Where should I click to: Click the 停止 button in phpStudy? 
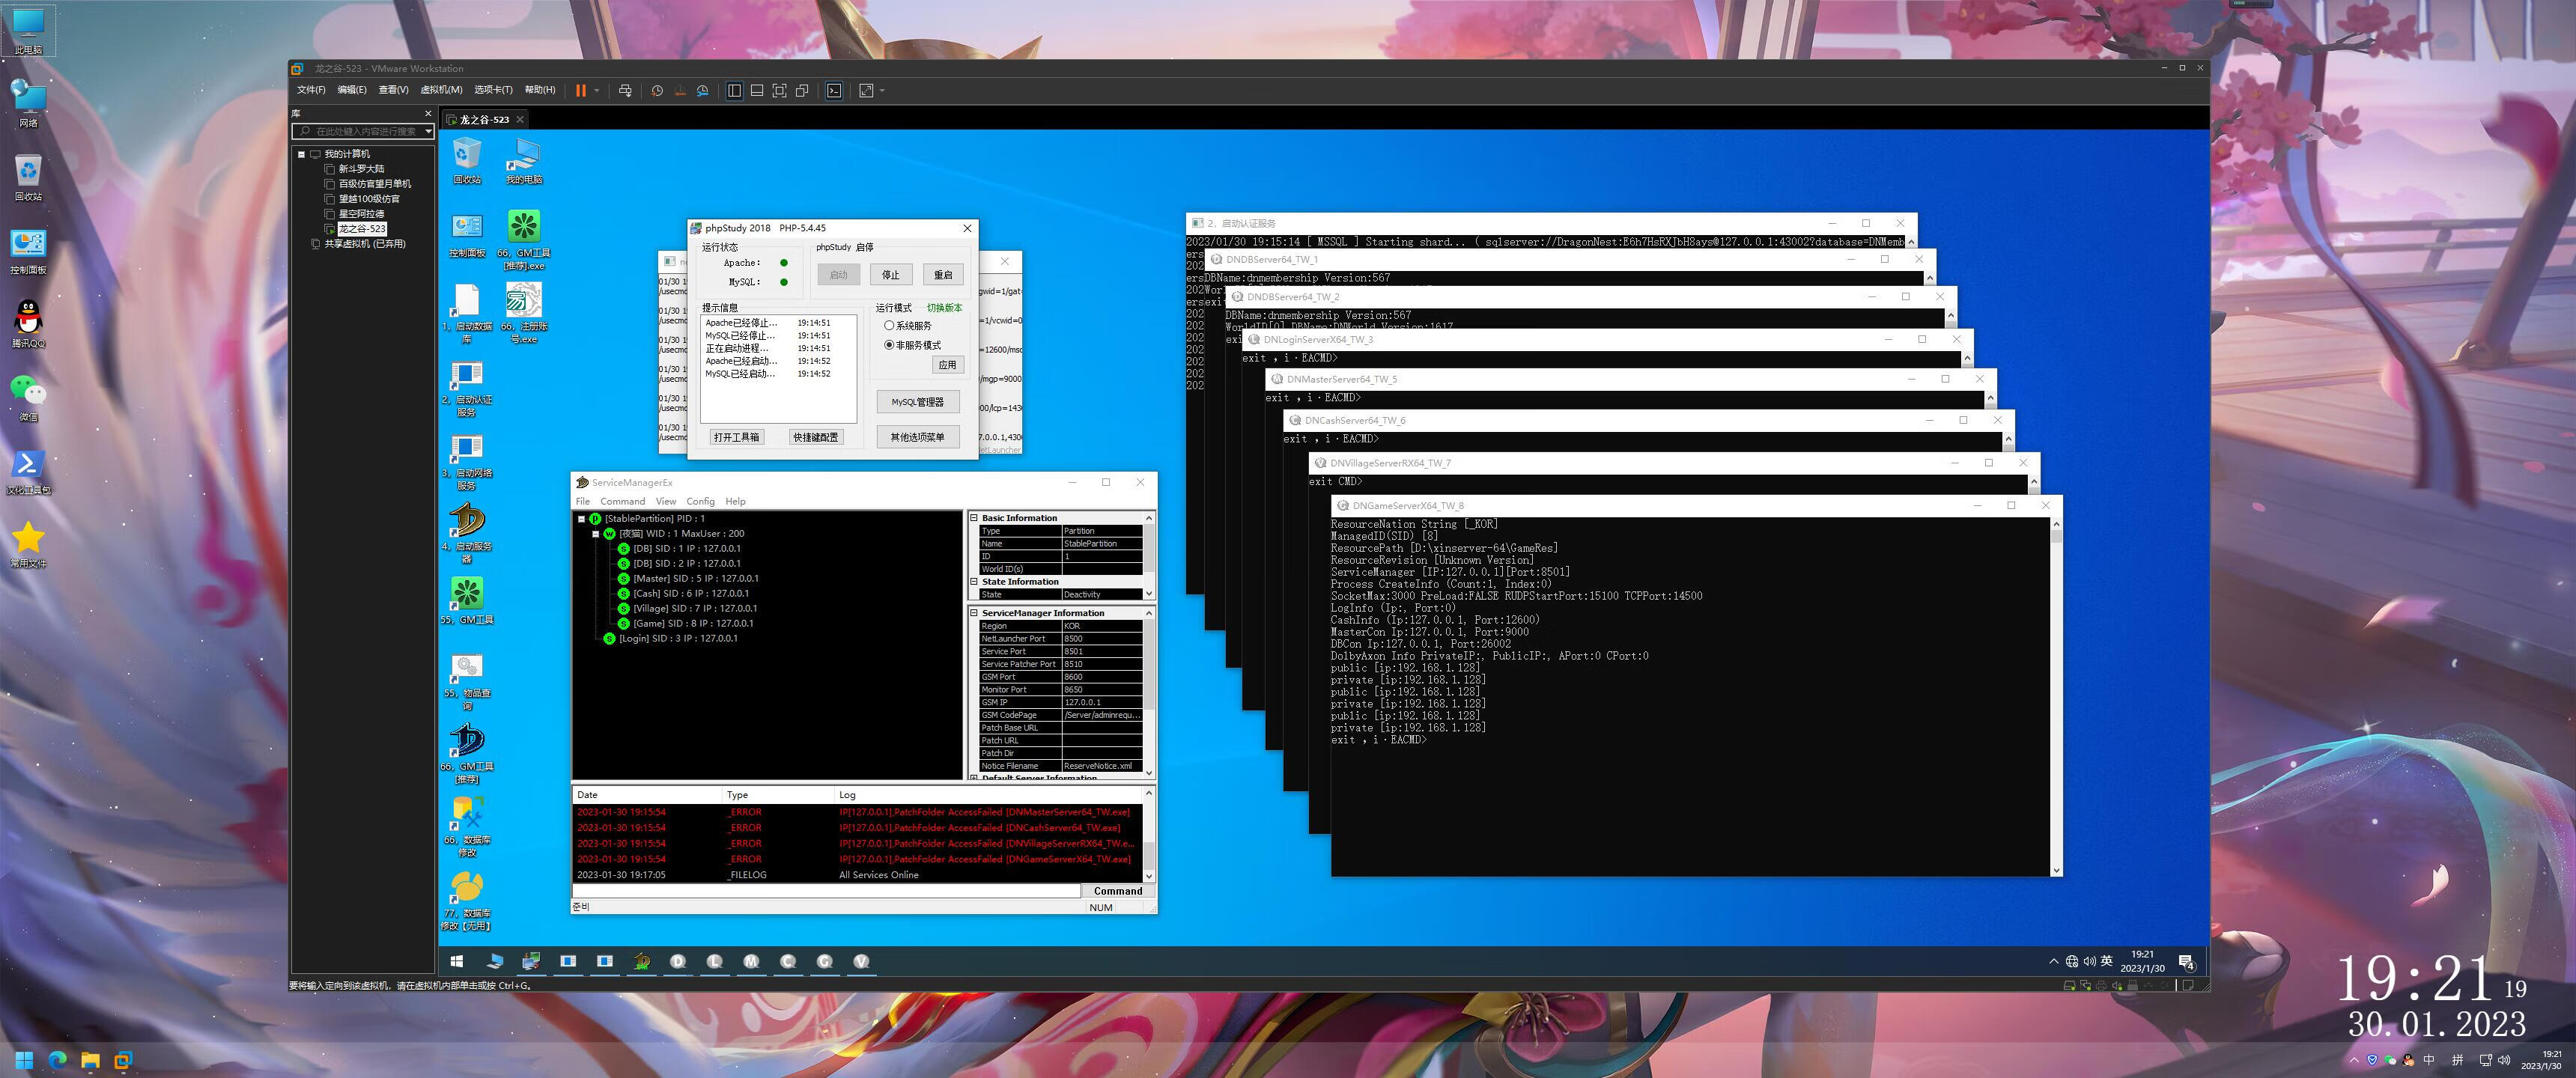[890, 275]
